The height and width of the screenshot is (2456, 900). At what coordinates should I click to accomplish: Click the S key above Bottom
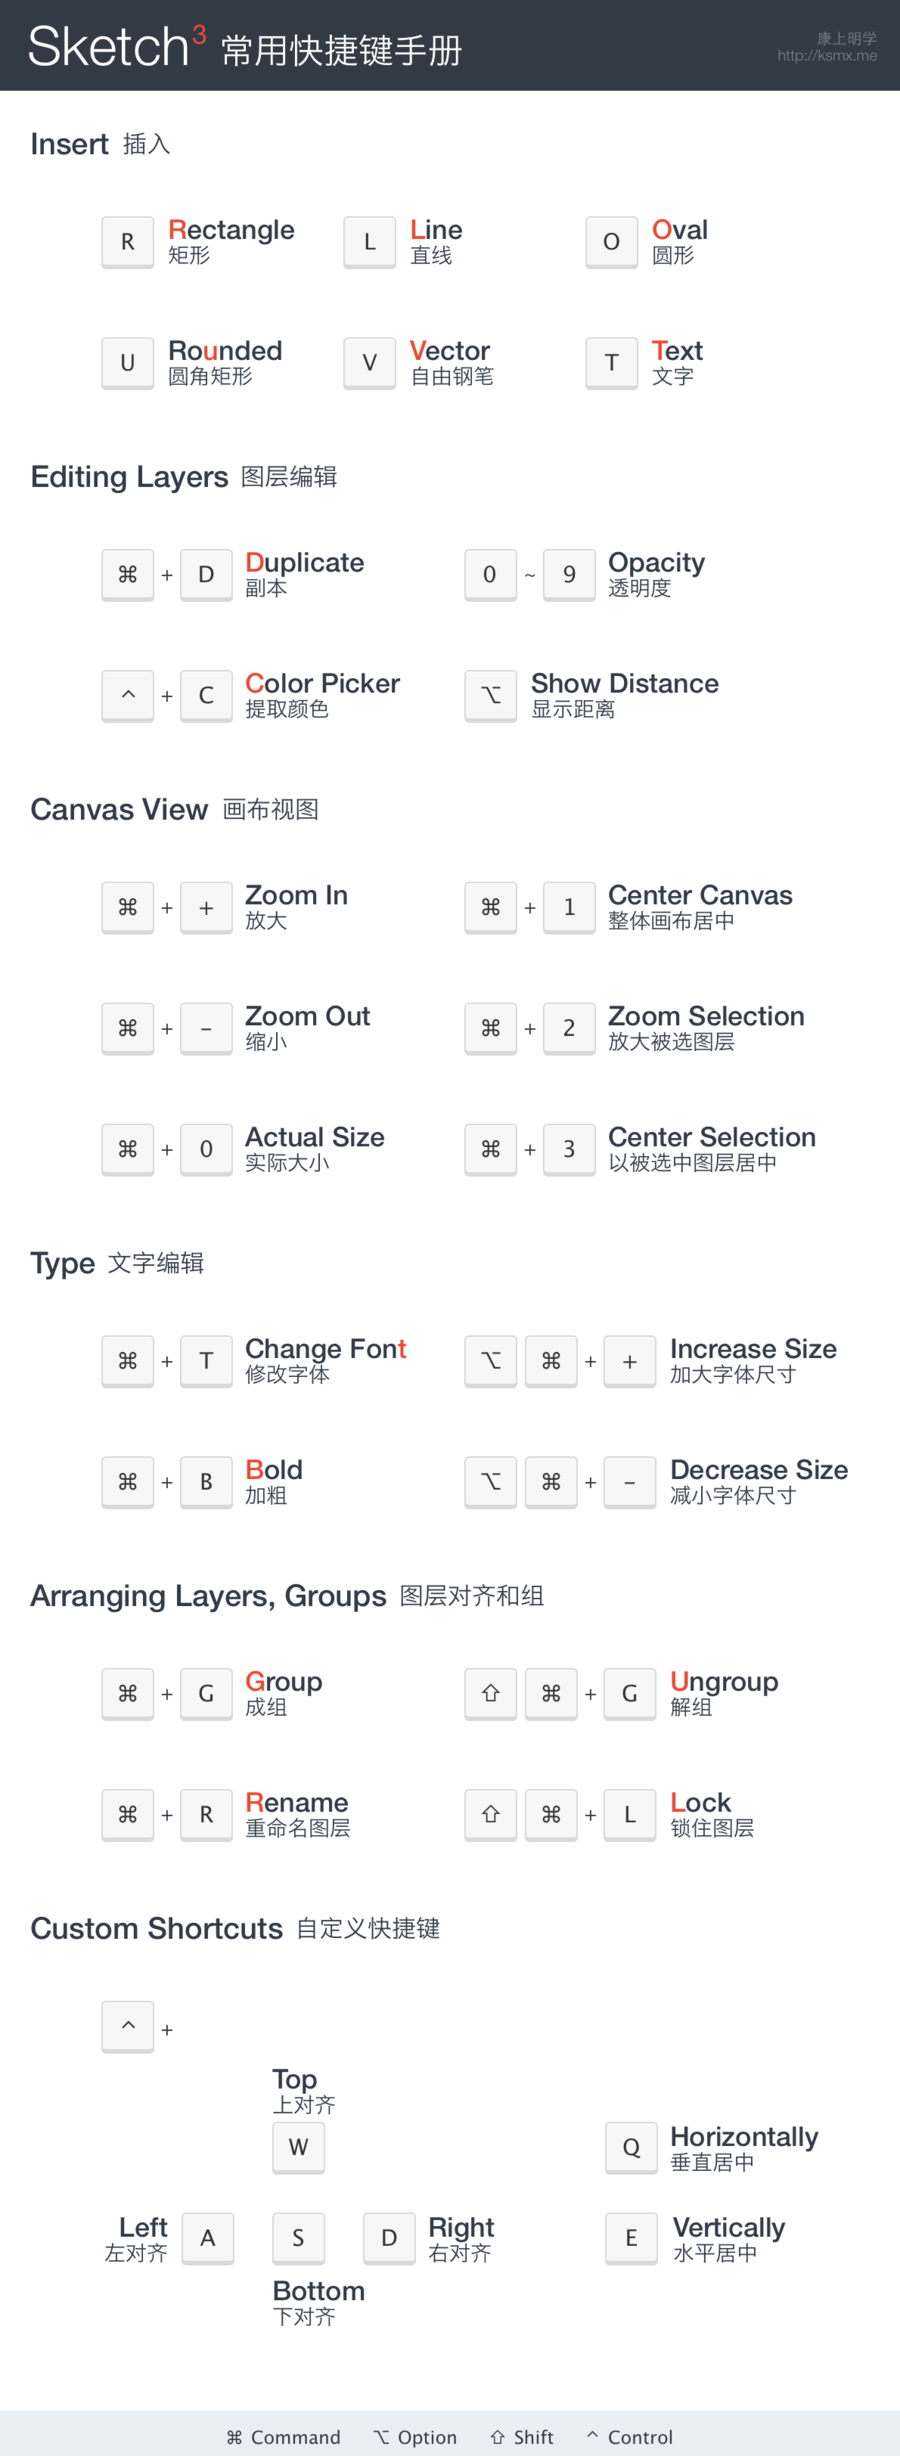[x=299, y=2238]
